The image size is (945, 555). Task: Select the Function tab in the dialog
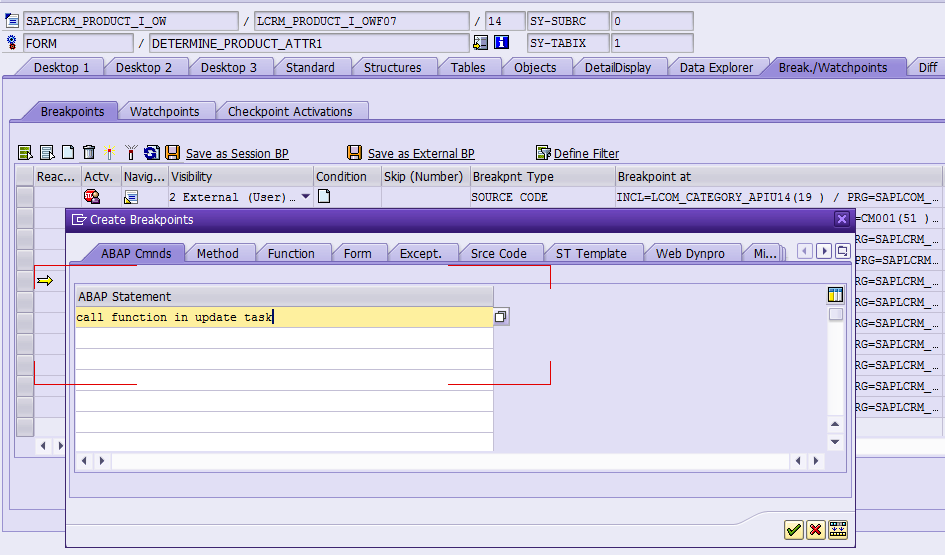291,254
